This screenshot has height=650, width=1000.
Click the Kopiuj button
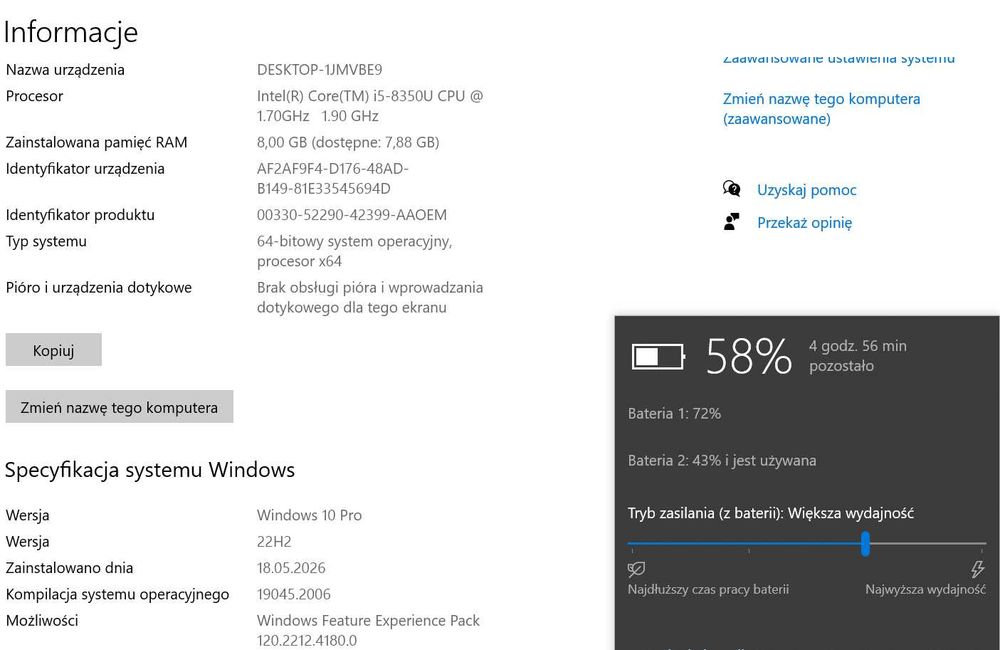(54, 350)
